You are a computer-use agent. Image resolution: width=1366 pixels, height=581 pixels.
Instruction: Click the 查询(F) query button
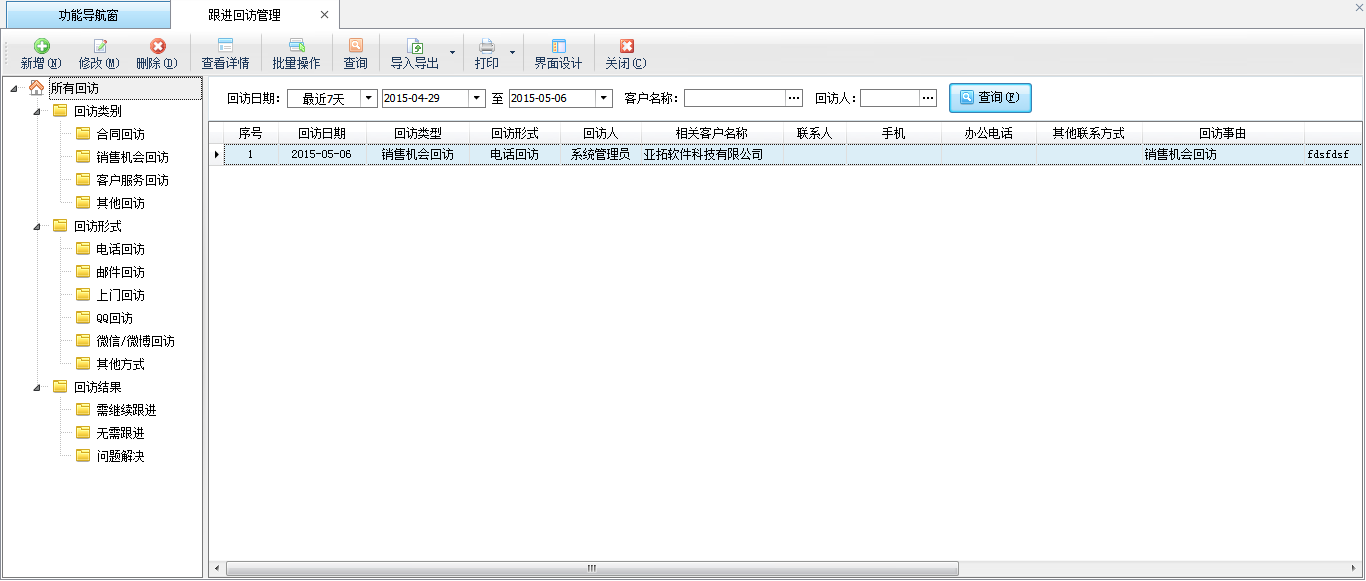point(990,98)
